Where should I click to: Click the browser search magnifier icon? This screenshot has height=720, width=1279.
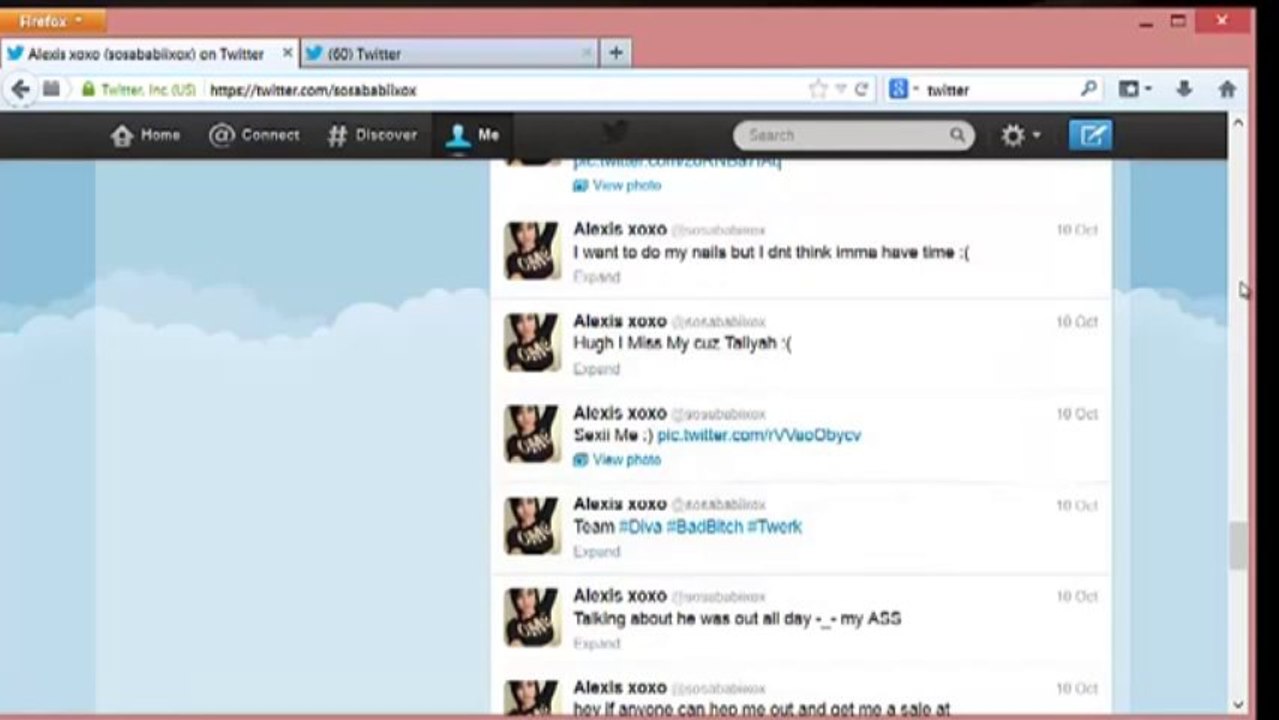pyautogui.click(x=1089, y=89)
